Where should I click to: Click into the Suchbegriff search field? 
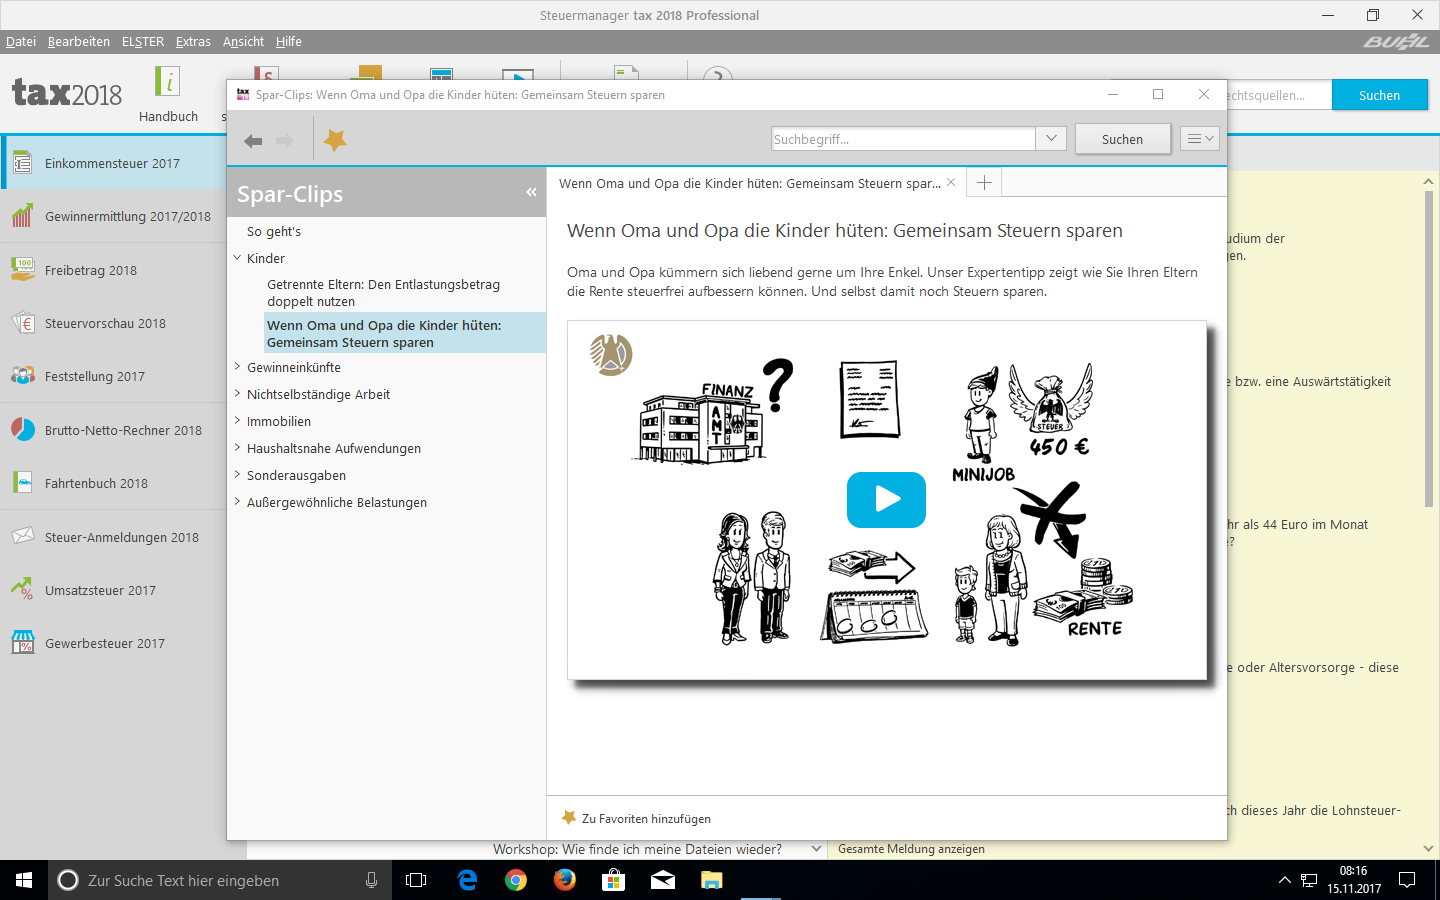pyautogui.click(x=903, y=139)
